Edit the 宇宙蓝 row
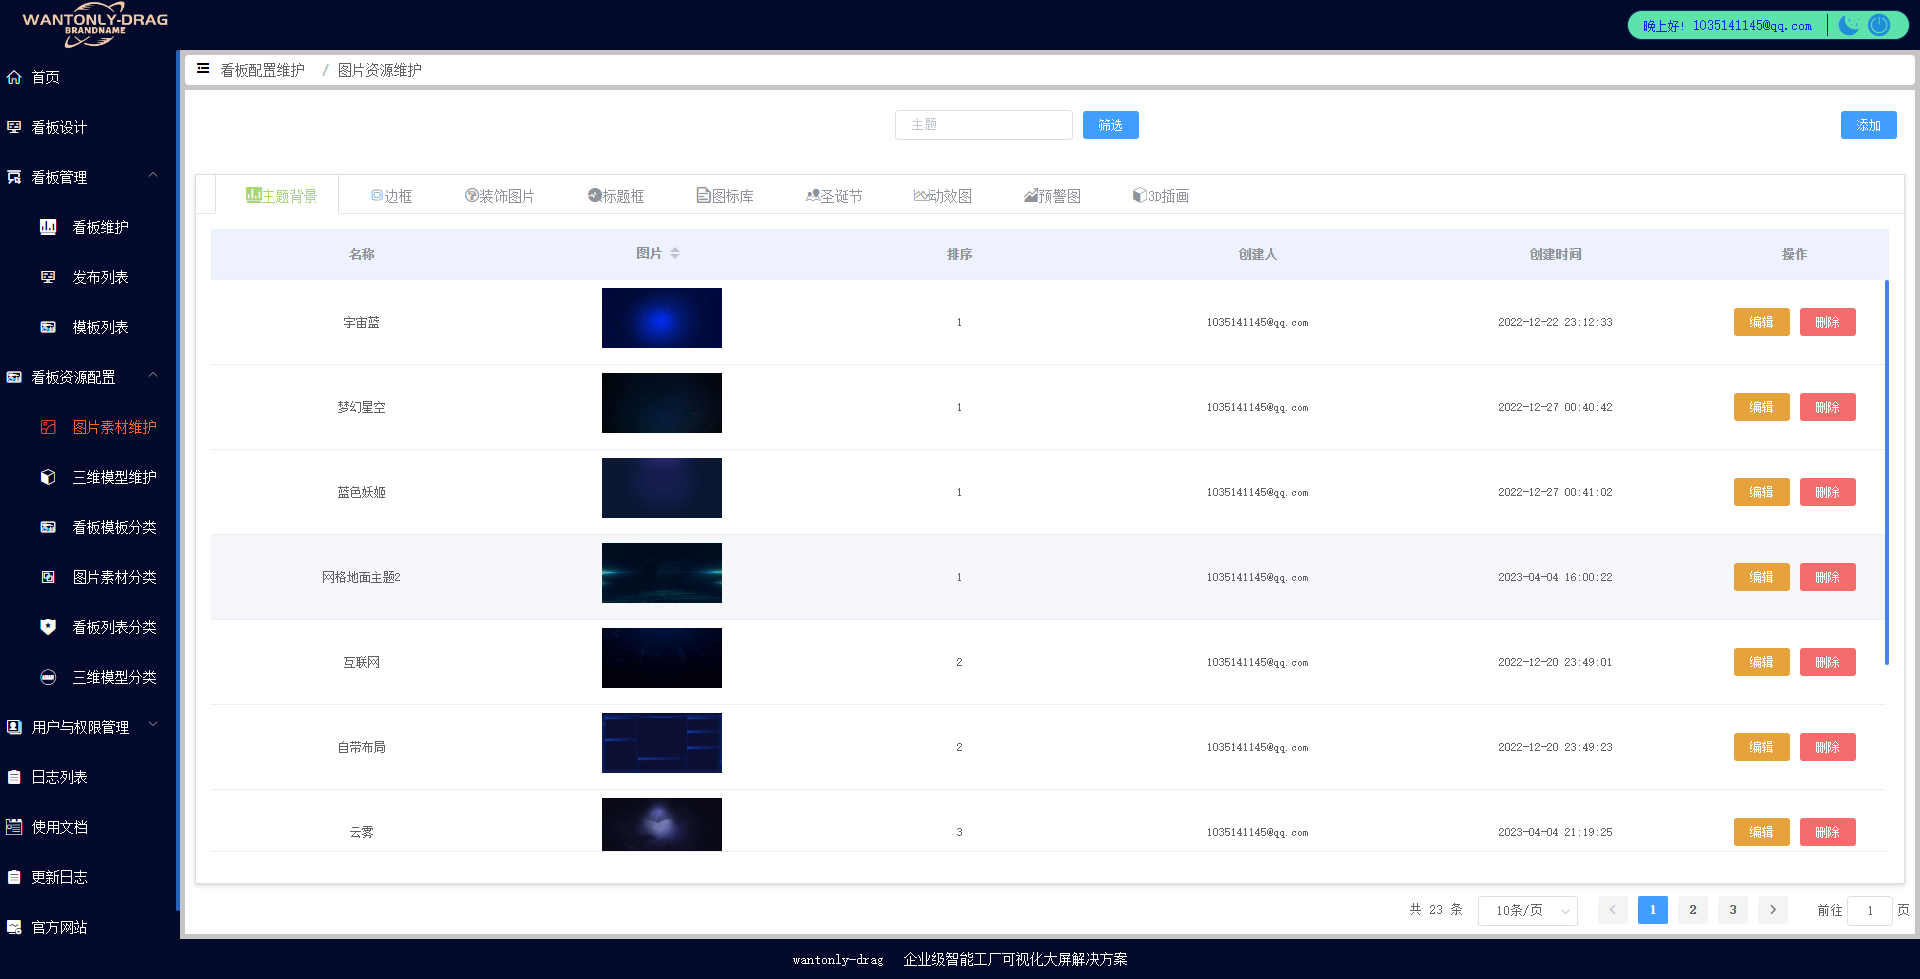This screenshot has width=1920, height=979. point(1761,322)
